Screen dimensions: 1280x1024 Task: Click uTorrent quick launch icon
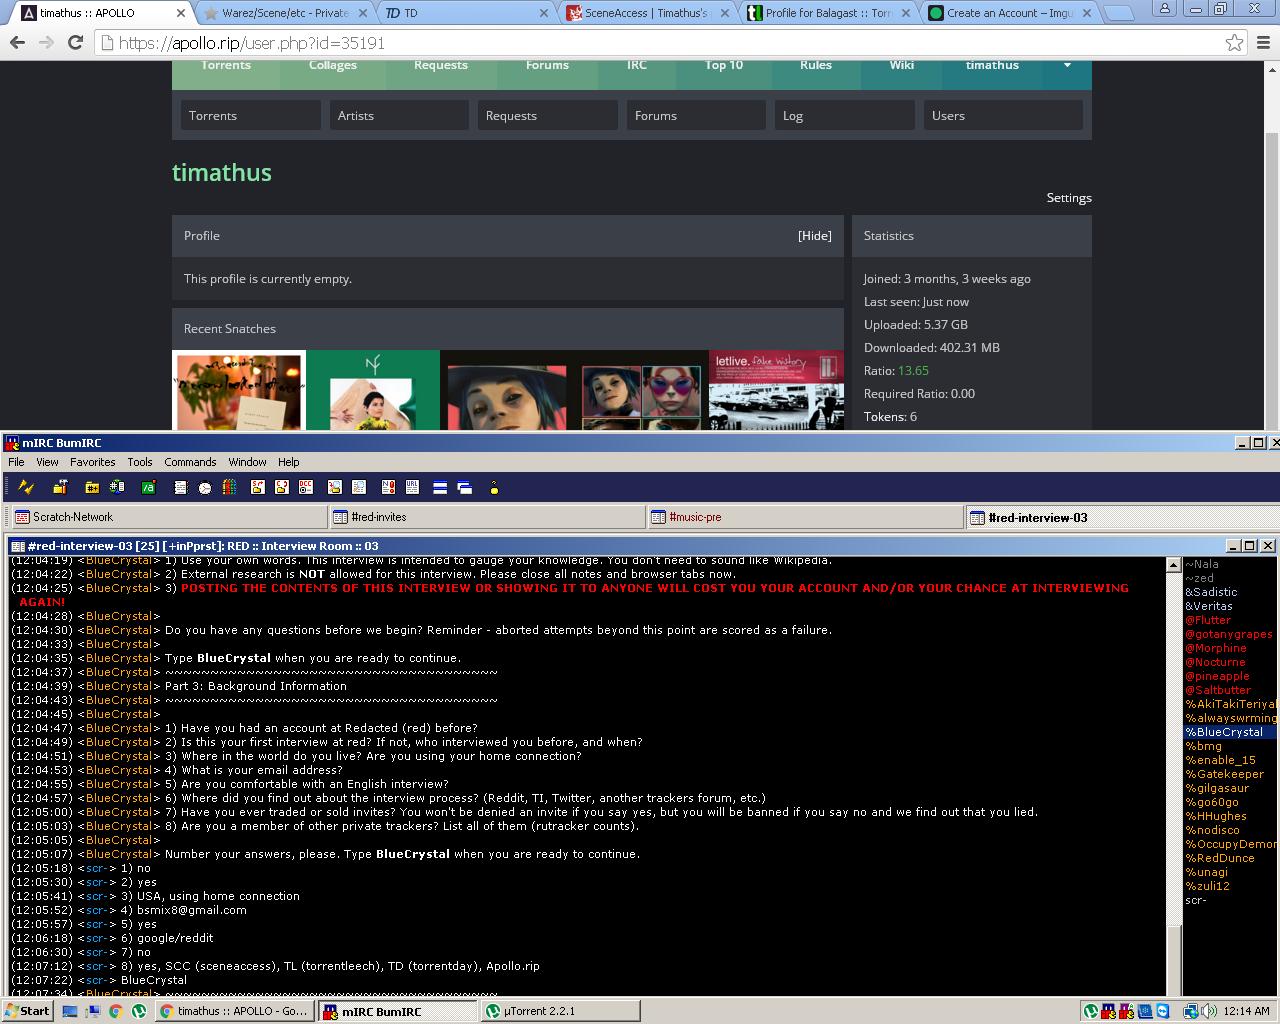click(139, 1011)
